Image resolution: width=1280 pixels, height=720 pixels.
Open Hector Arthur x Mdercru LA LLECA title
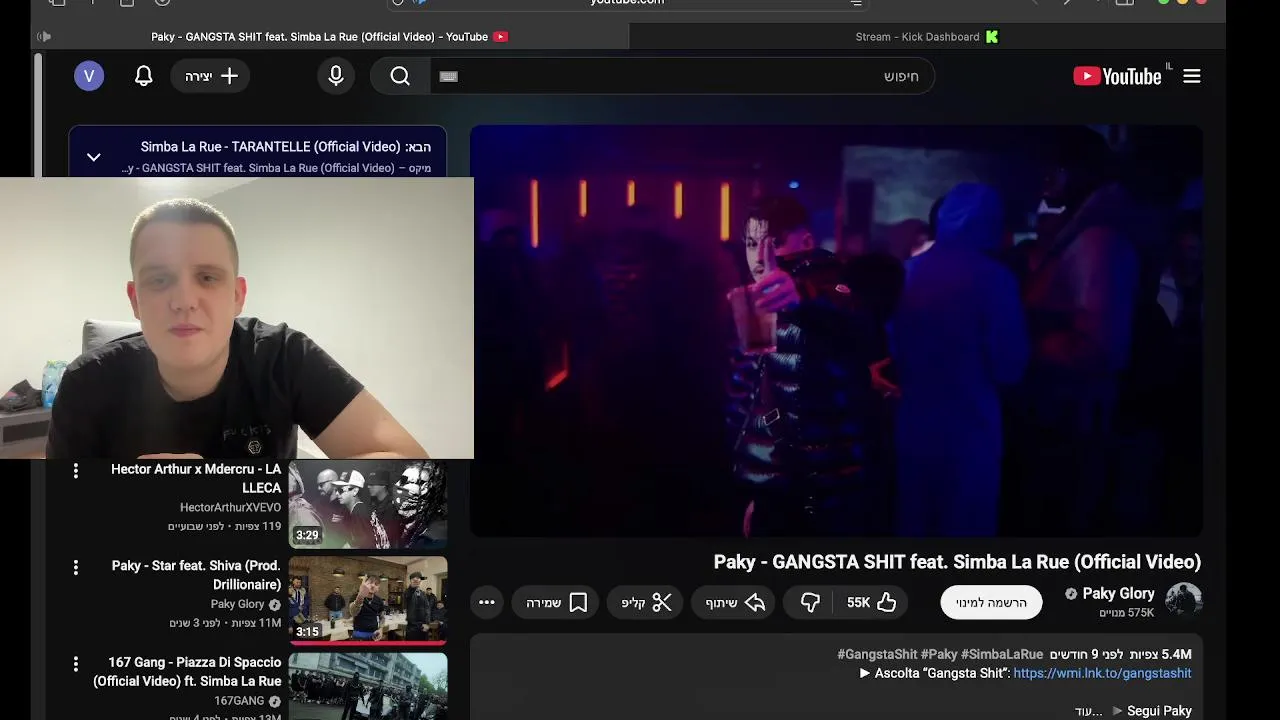tap(196, 478)
